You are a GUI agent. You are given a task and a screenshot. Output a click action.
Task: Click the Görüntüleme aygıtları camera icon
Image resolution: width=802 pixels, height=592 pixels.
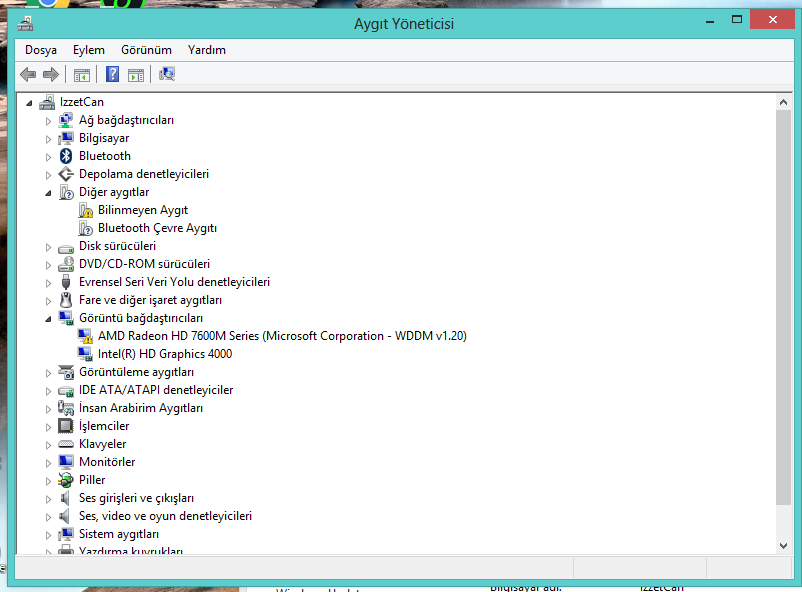click(66, 372)
